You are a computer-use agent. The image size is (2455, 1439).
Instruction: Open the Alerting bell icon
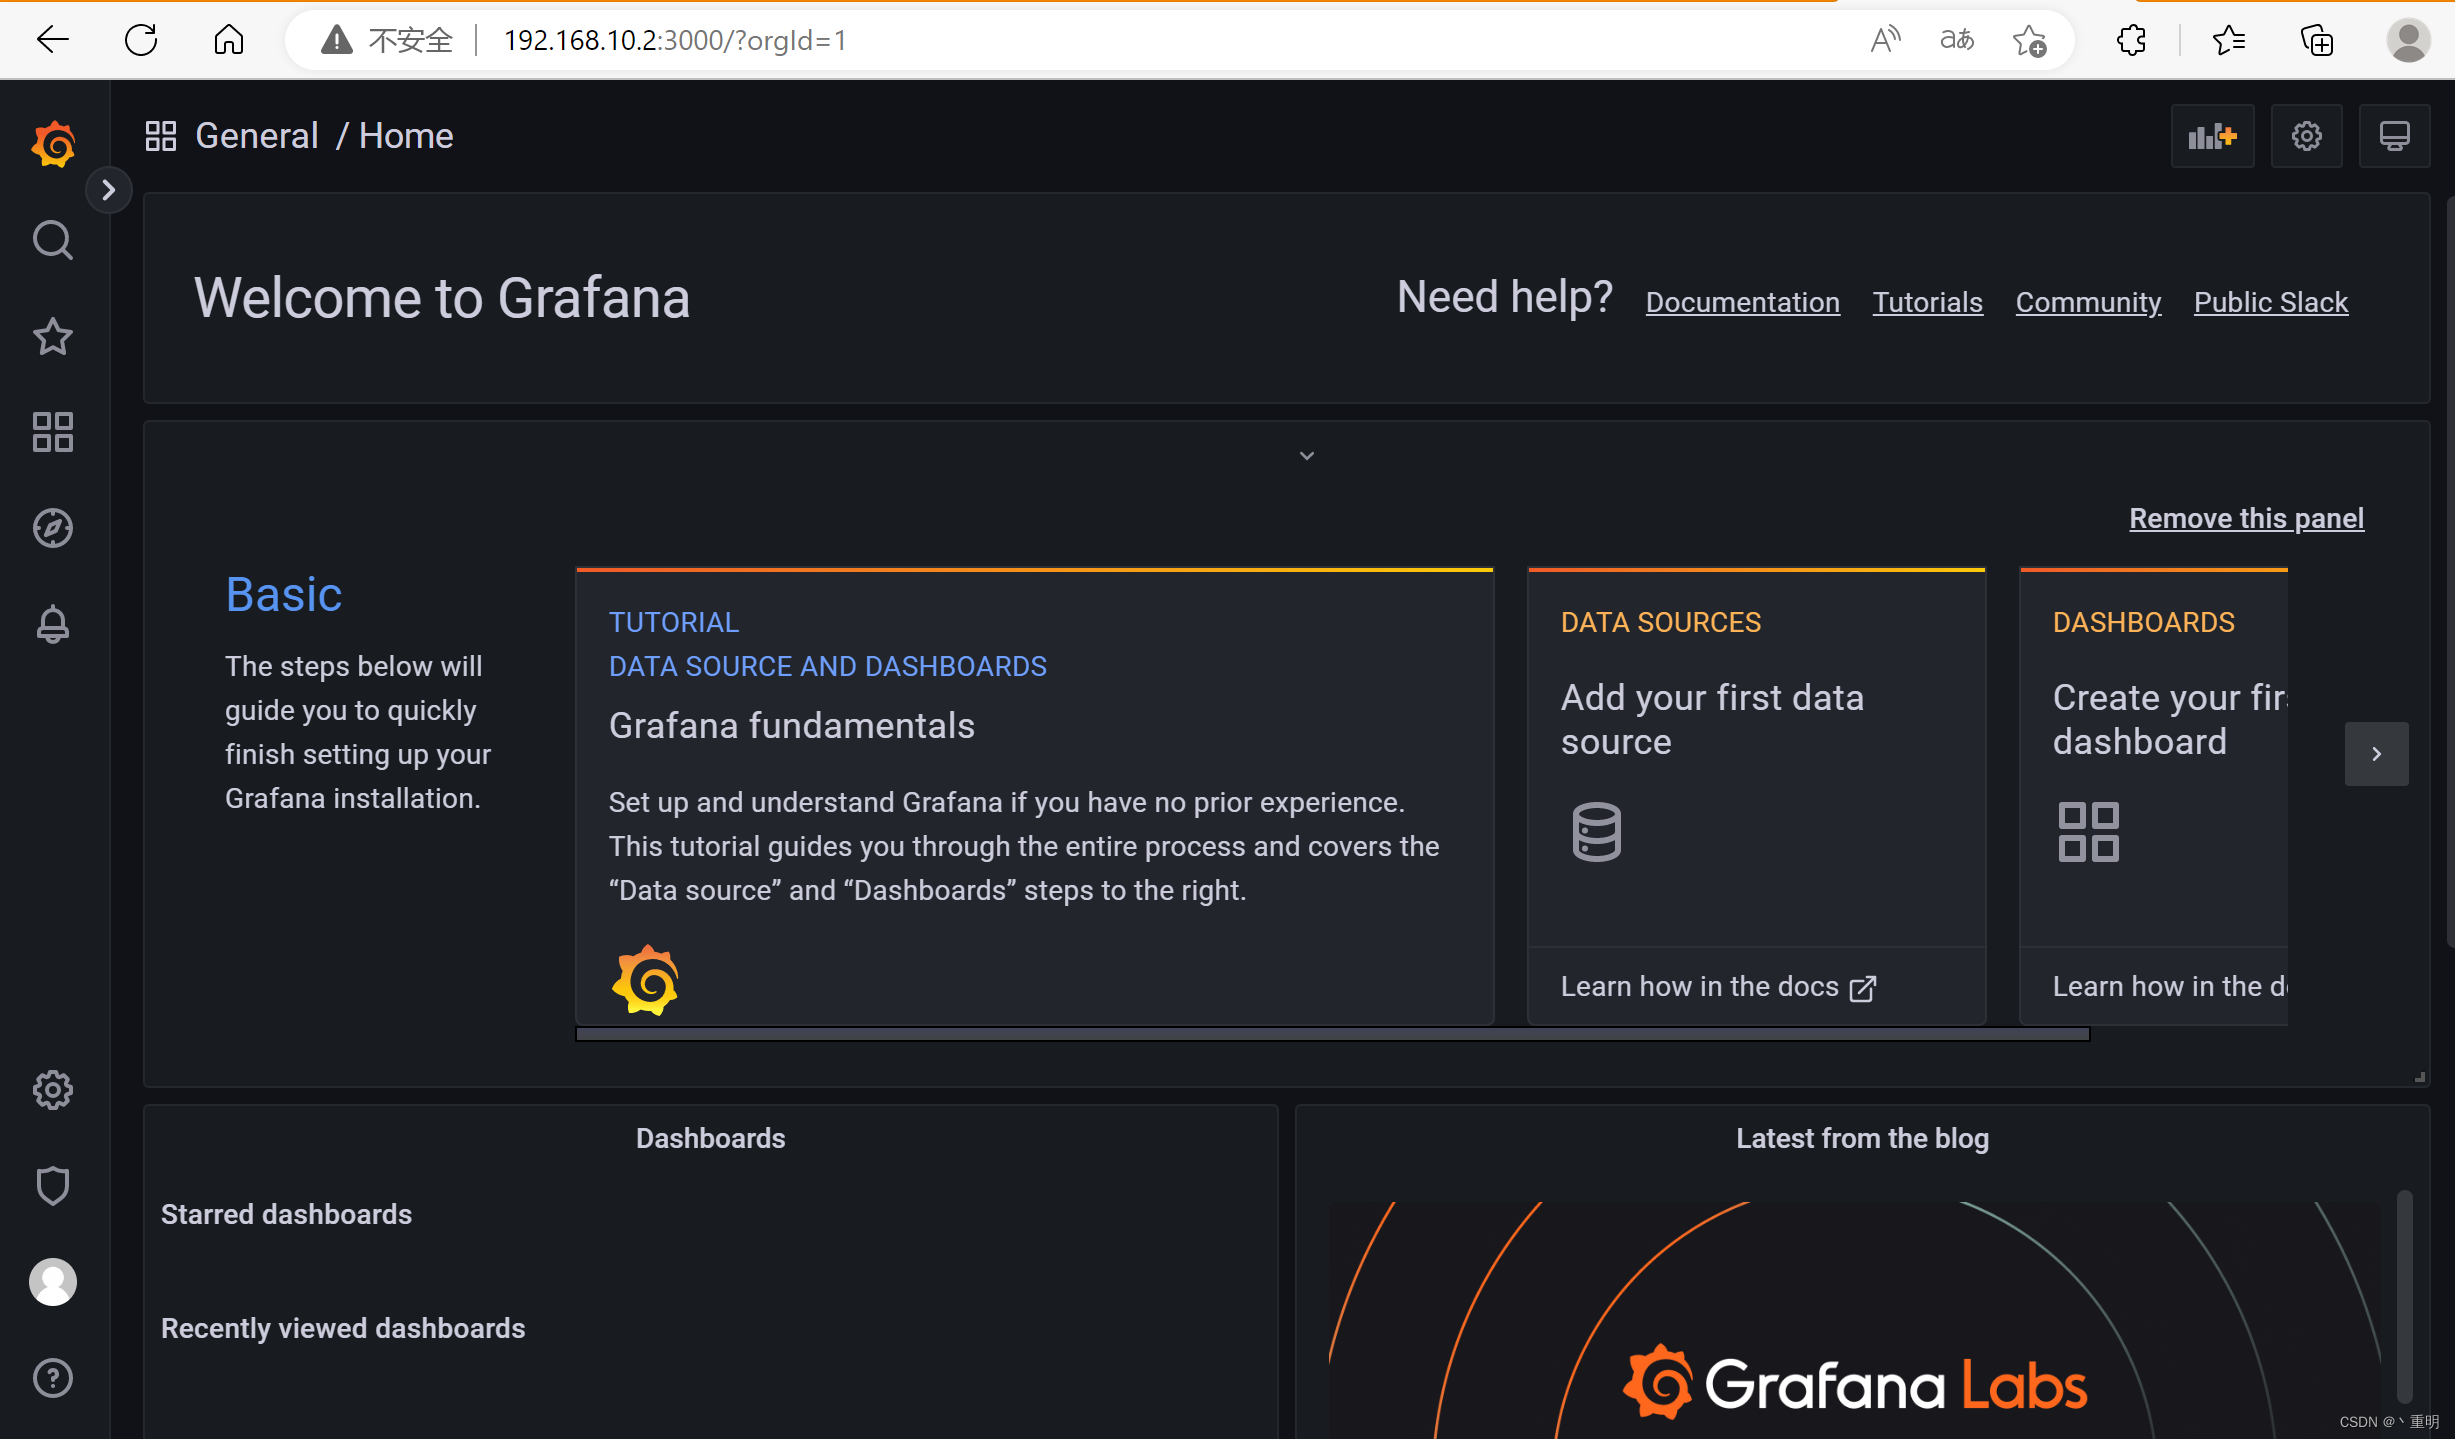pos(53,624)
